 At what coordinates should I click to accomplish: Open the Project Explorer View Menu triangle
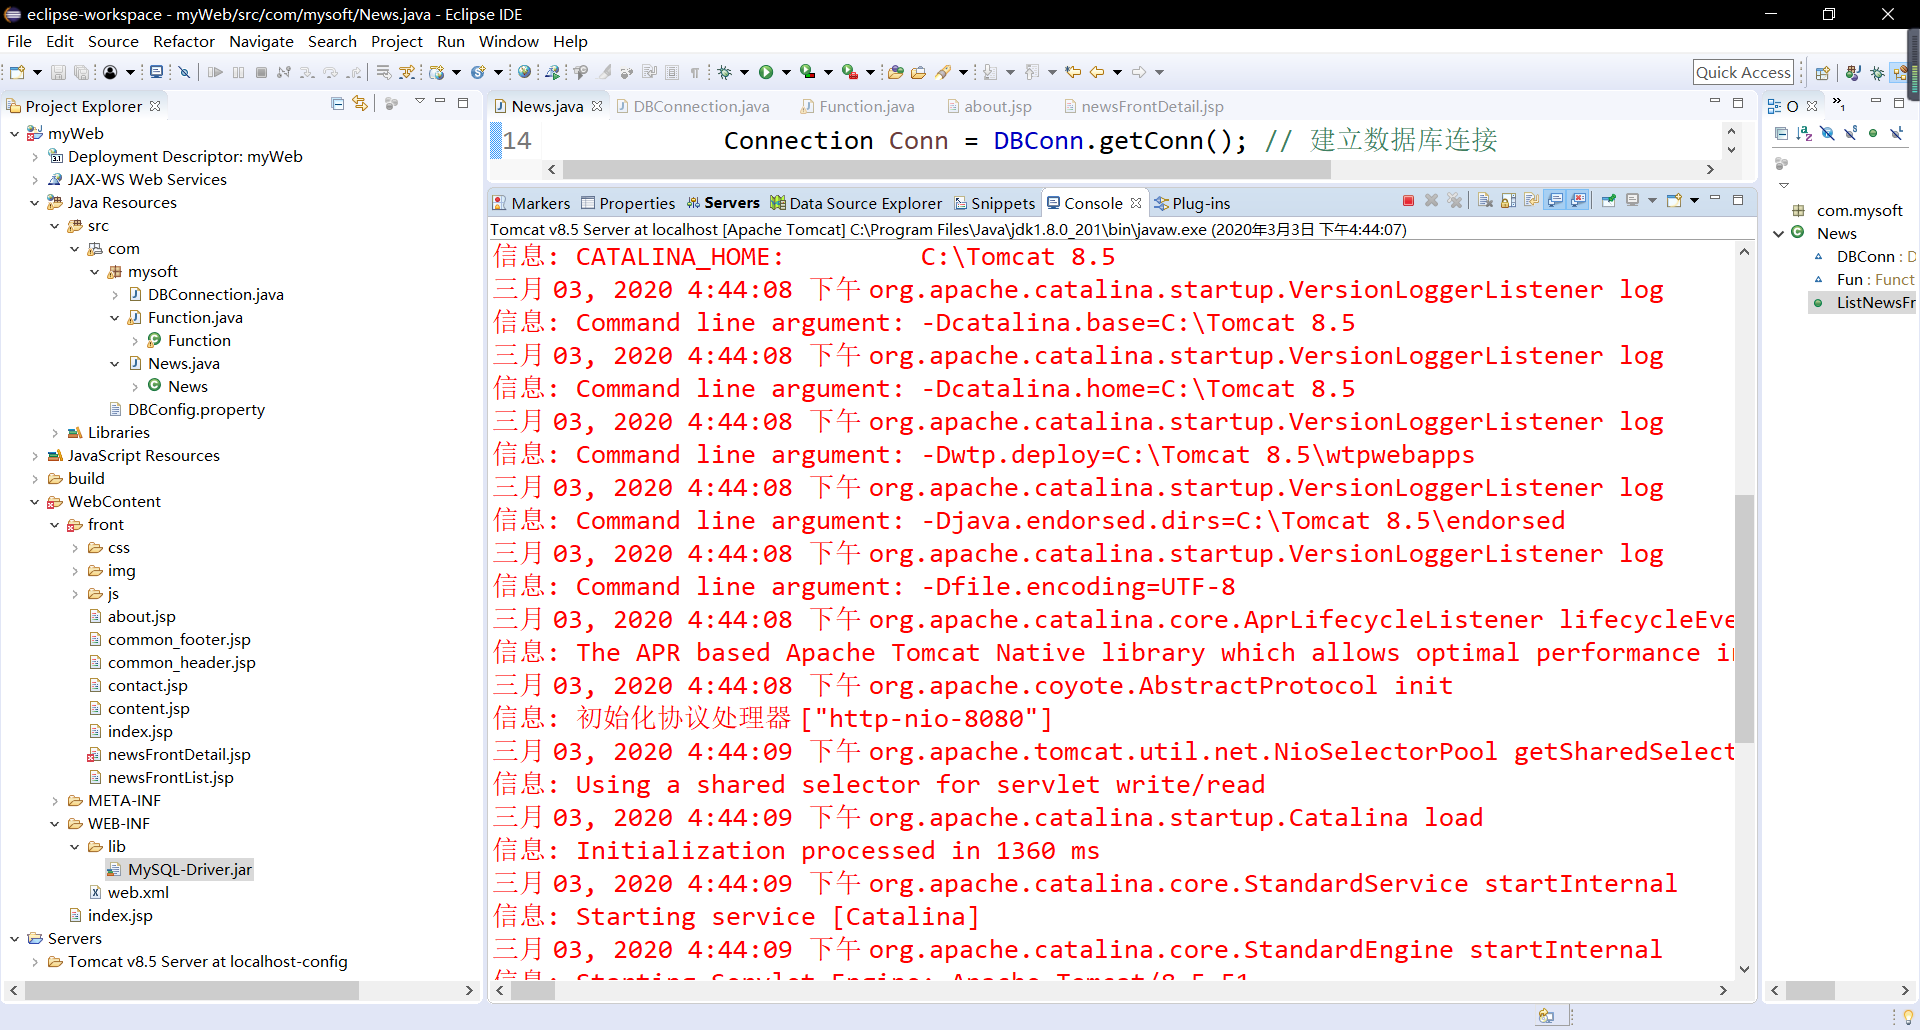pos(420,102)
